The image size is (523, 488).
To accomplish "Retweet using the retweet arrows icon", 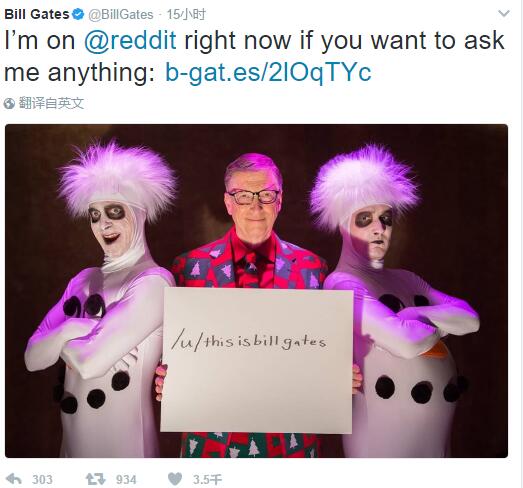I will tap(96, 479).
